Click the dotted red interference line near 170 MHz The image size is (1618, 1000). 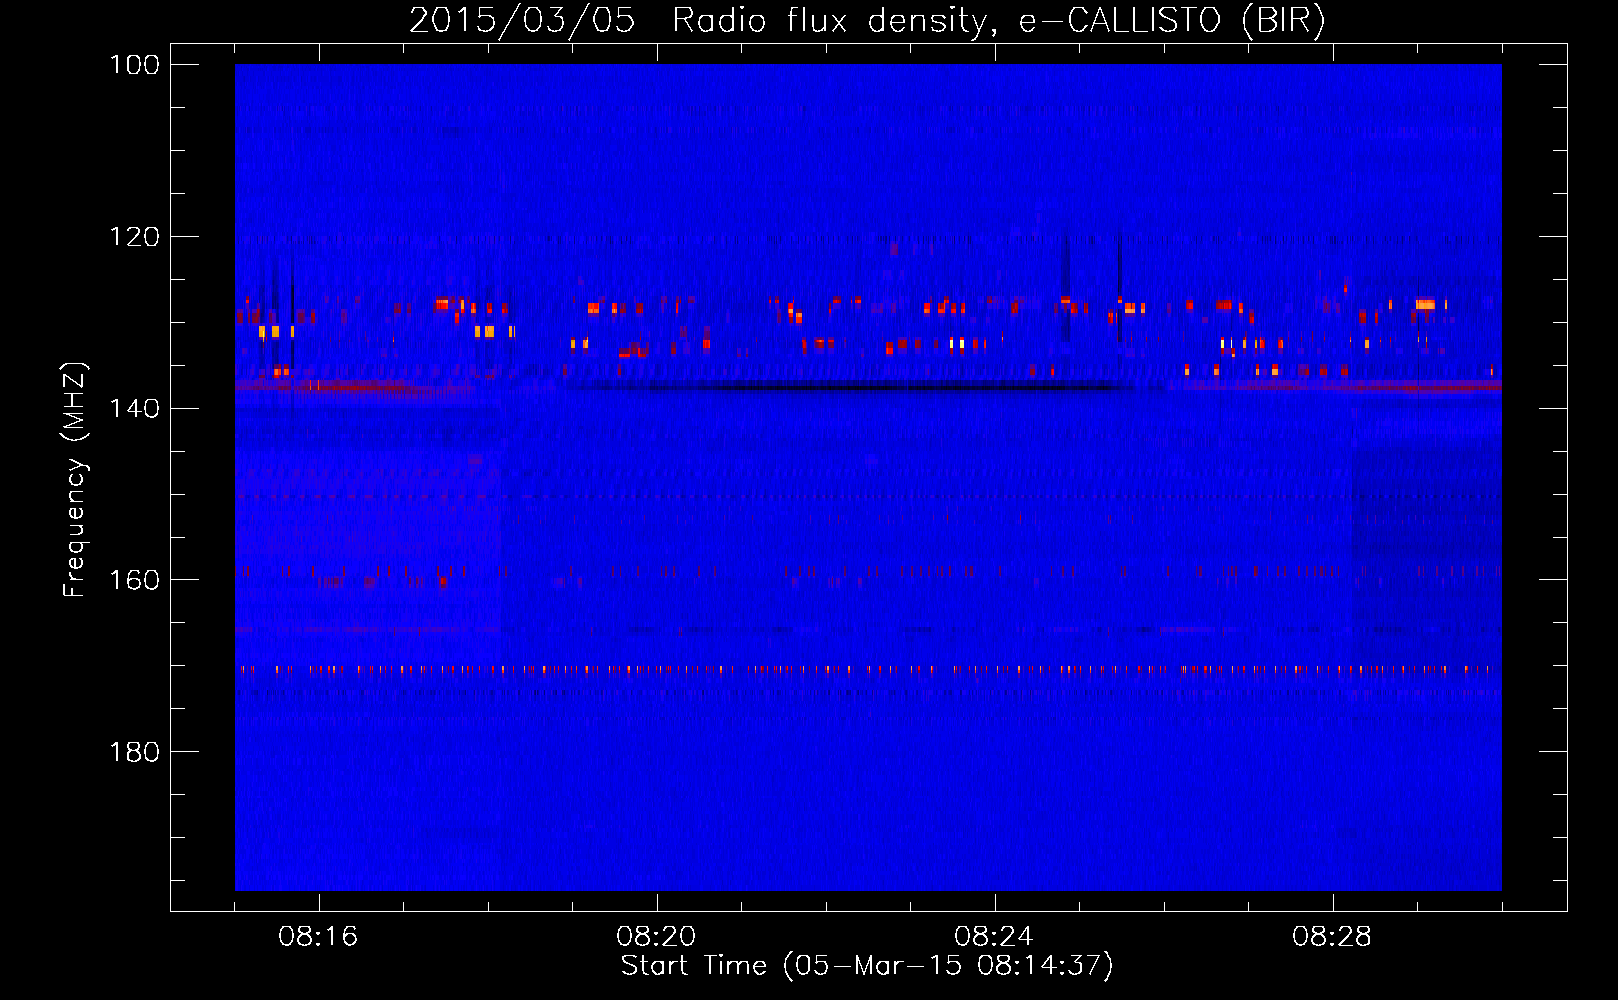868,669
